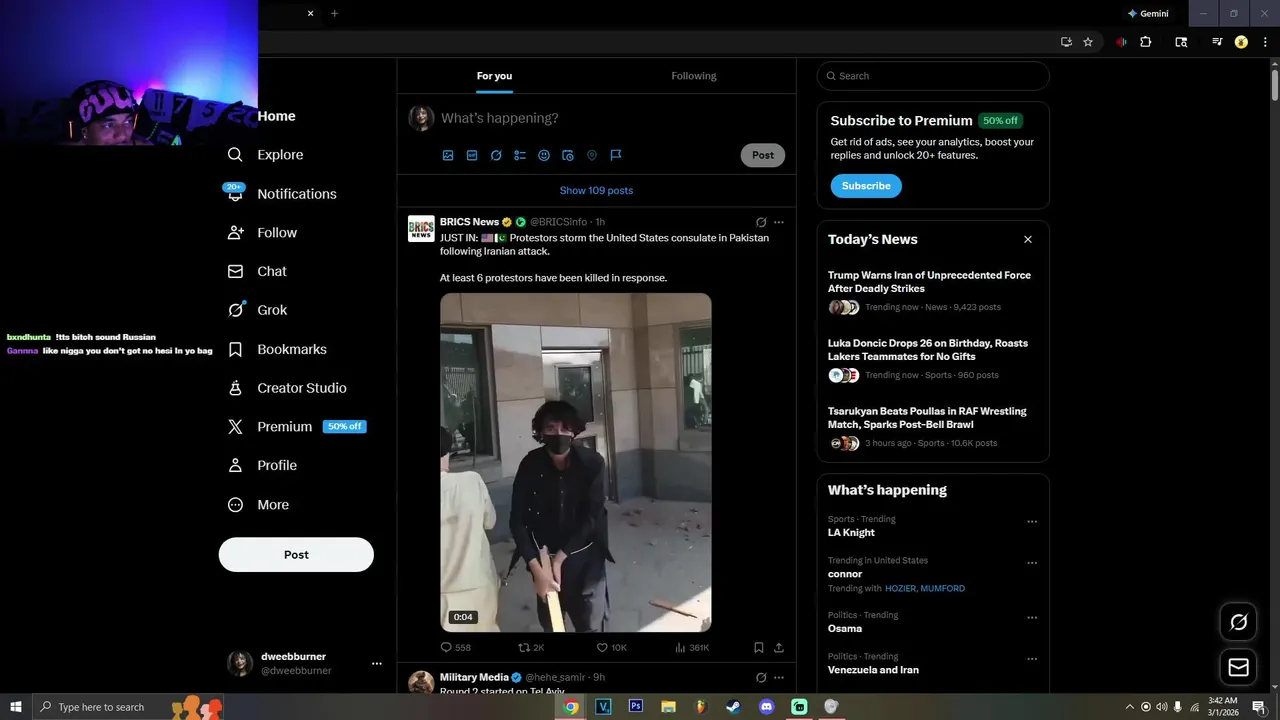
Task: Like the BRICS News post
Action: coord(611,647)
